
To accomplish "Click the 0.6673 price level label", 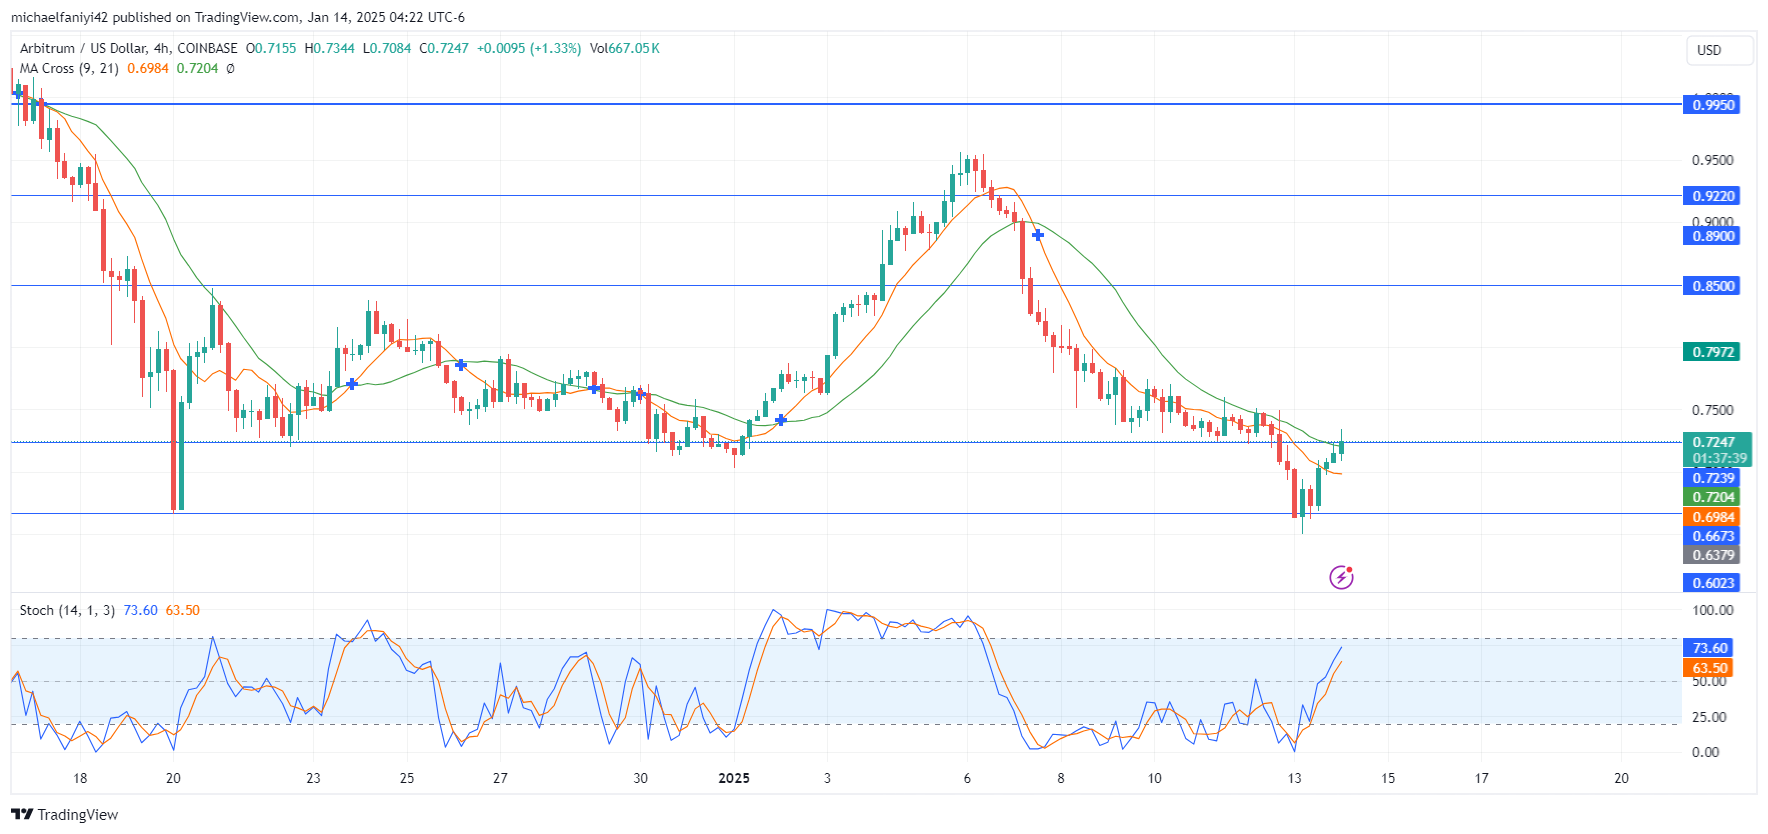I will click(x=1712, y=536).
